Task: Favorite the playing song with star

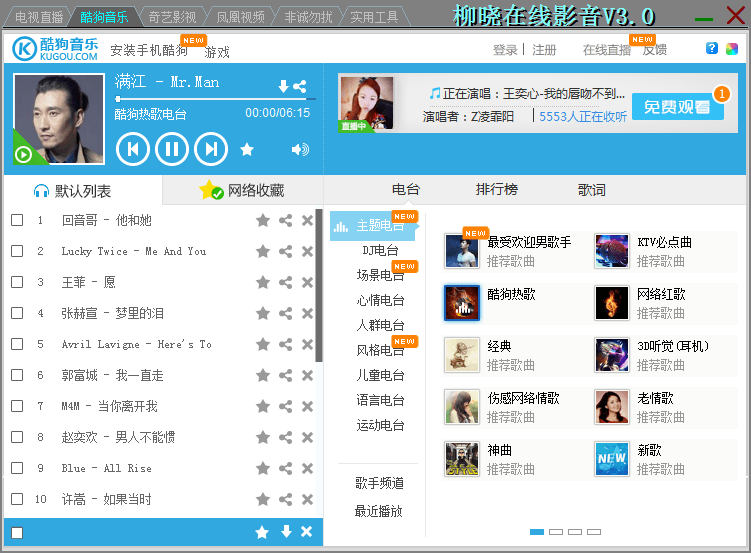Action: 247,150
